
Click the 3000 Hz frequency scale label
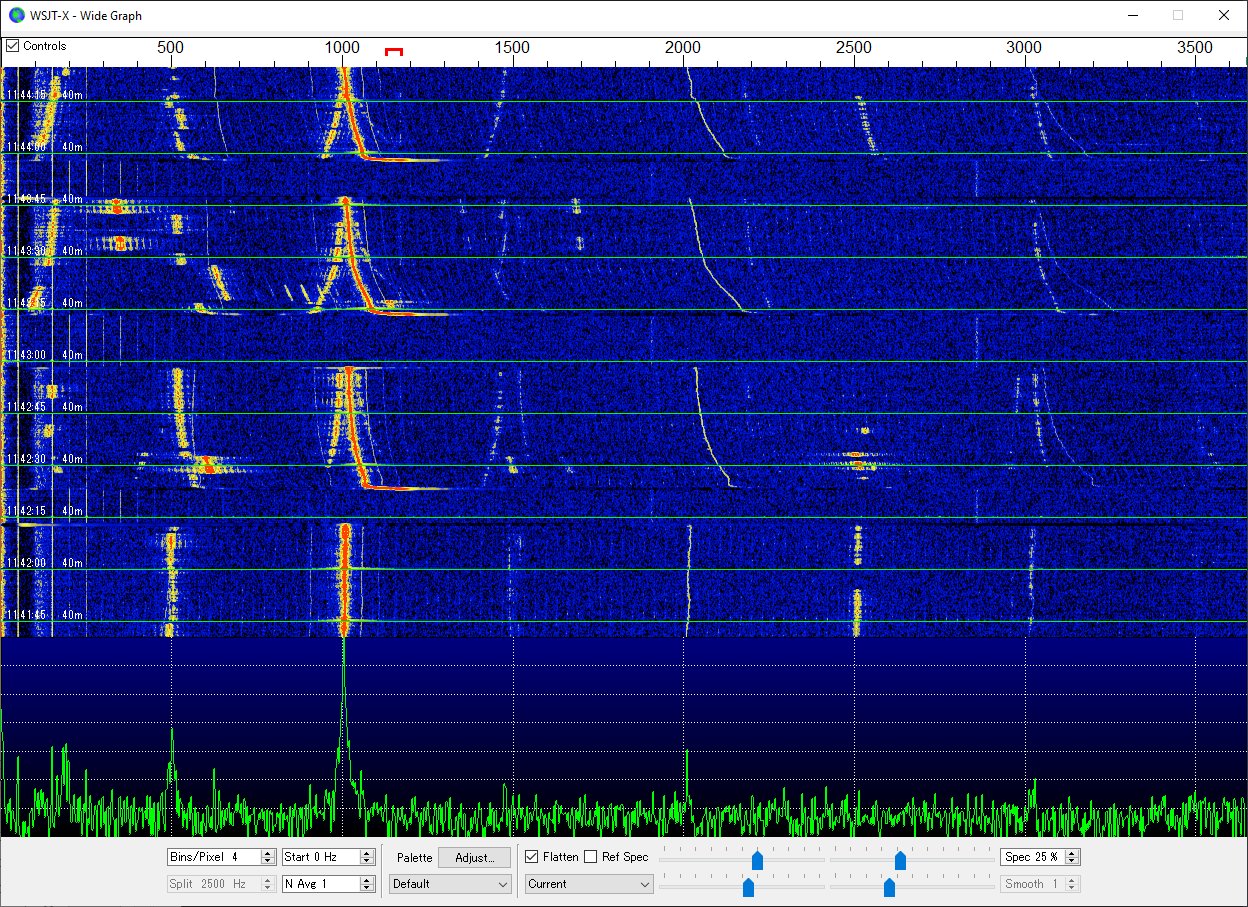(x=1024, y=47)
